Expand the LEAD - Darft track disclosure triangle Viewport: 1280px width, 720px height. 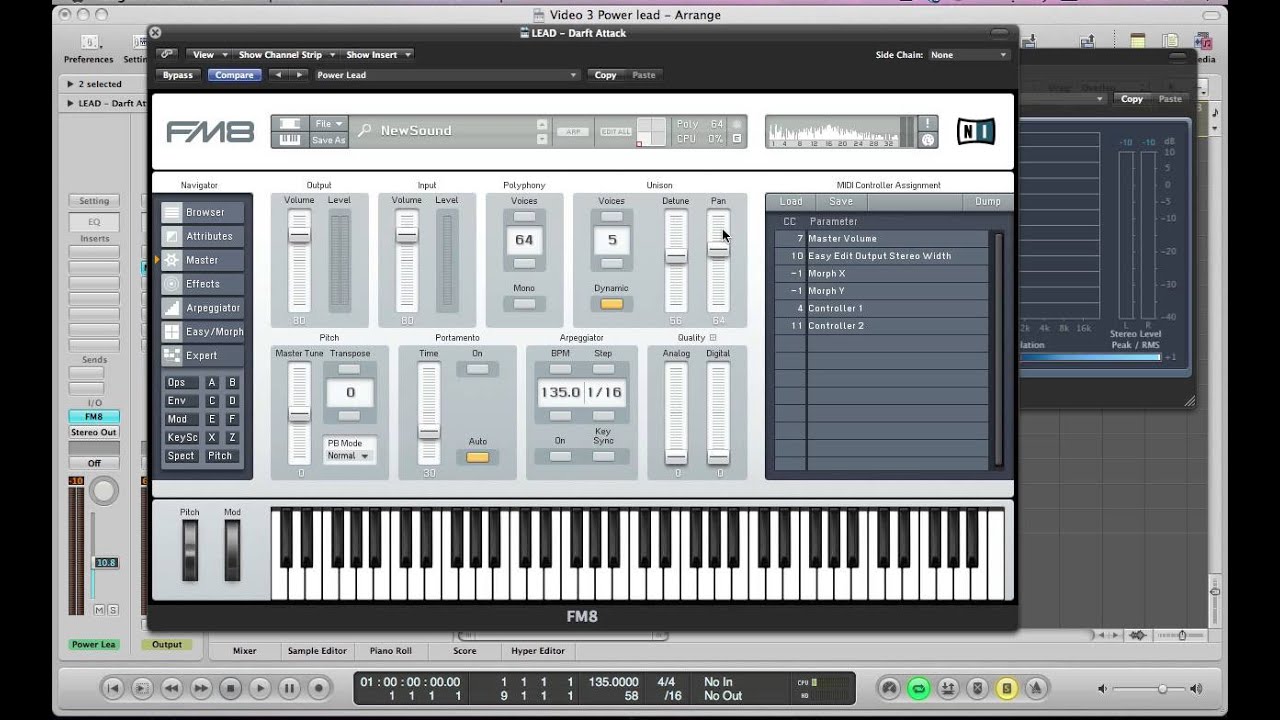71,103
